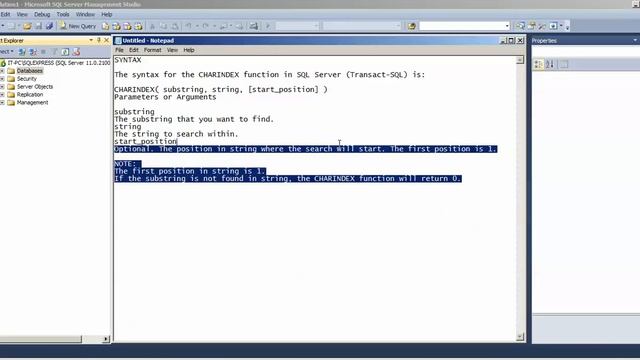Click the Paste icon in SSMS toolbar

[x=174, y=26]
